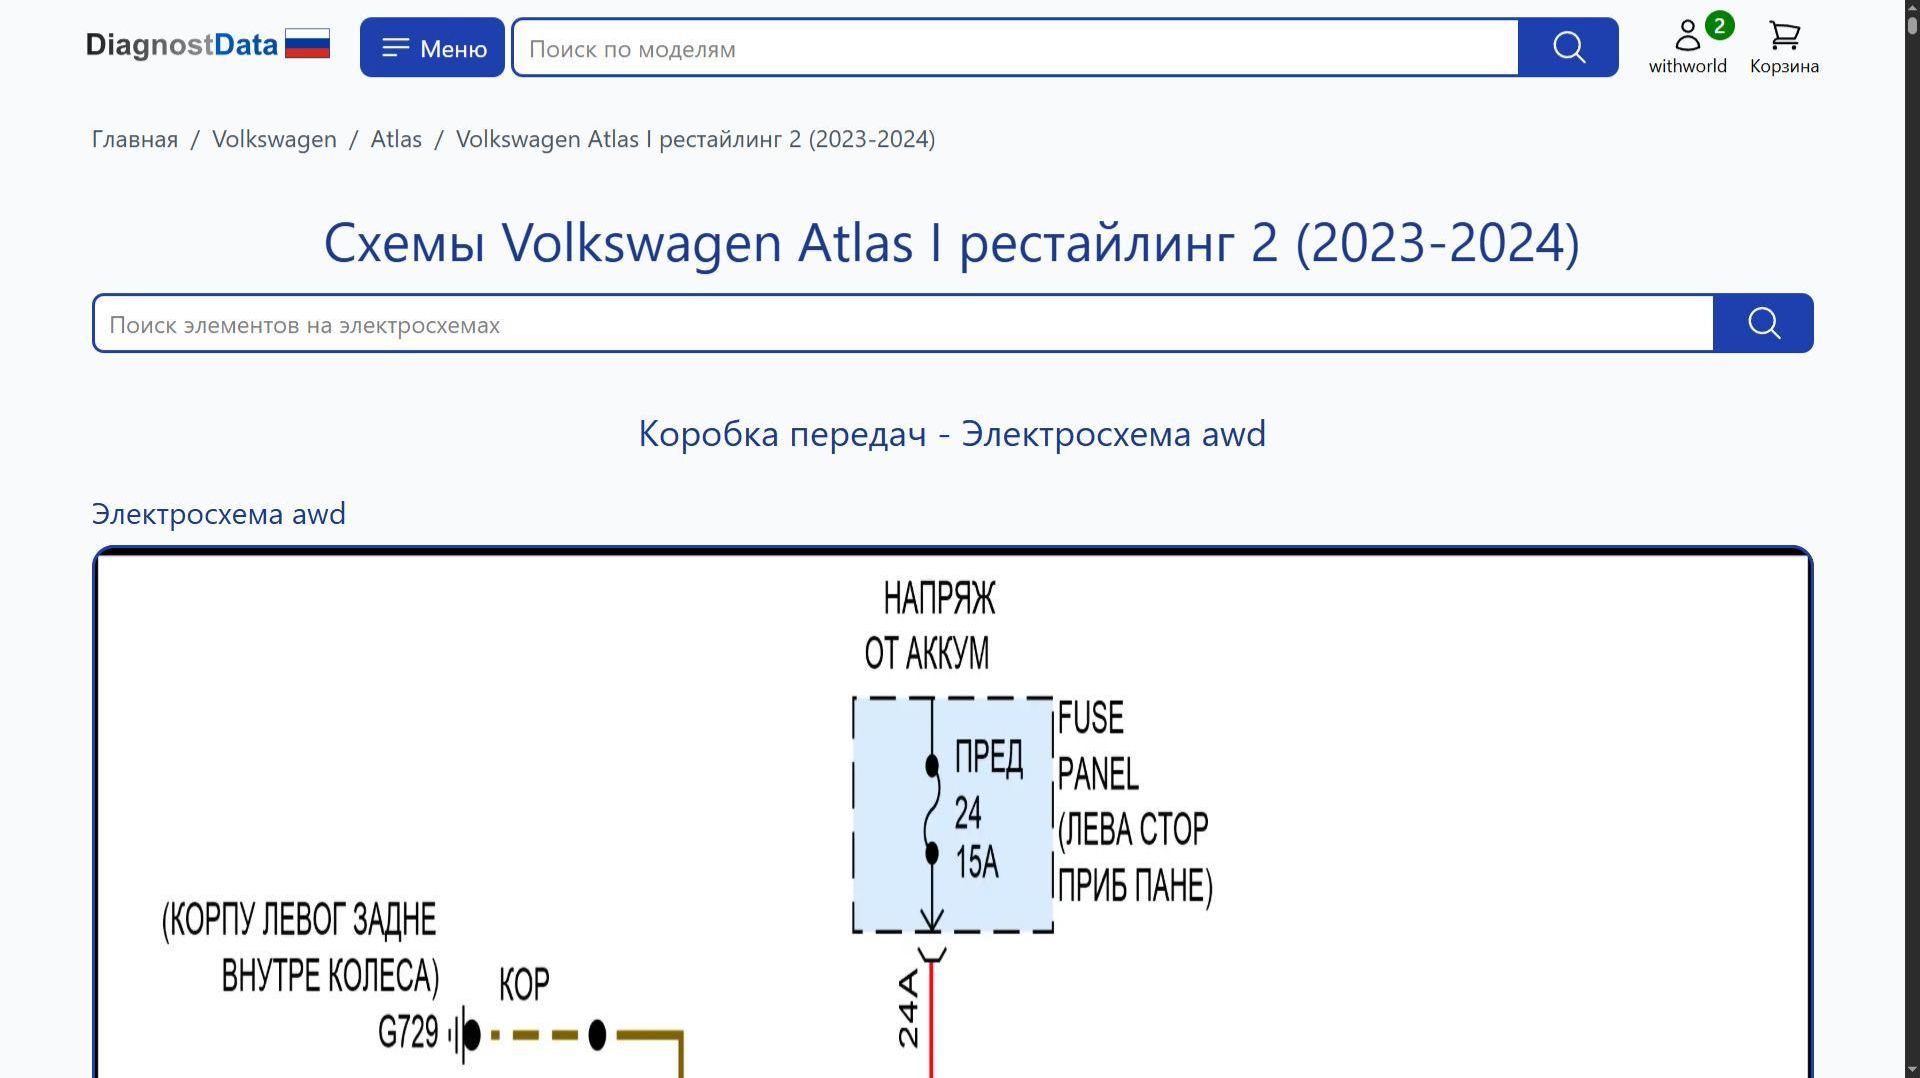This screenshot has width=1920, height=1078.
Task: Open the withworld user account icon
Action: tap(1687, 46)
